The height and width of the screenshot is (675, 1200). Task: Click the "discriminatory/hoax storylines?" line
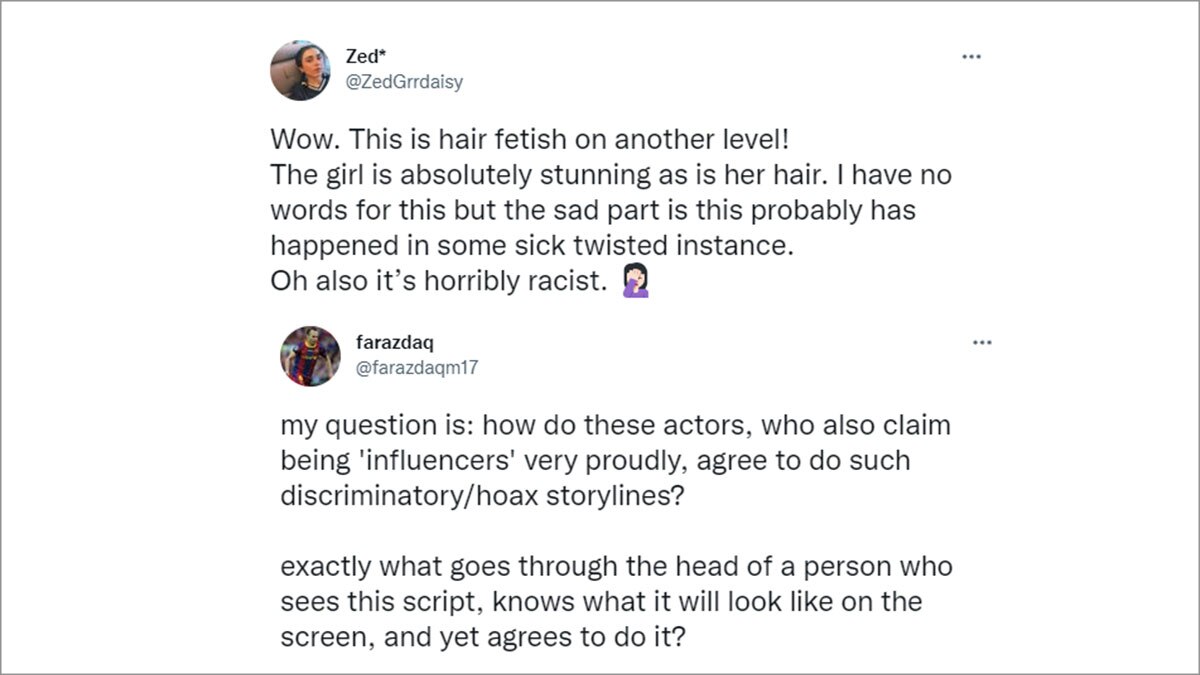(x=481, y=496)
